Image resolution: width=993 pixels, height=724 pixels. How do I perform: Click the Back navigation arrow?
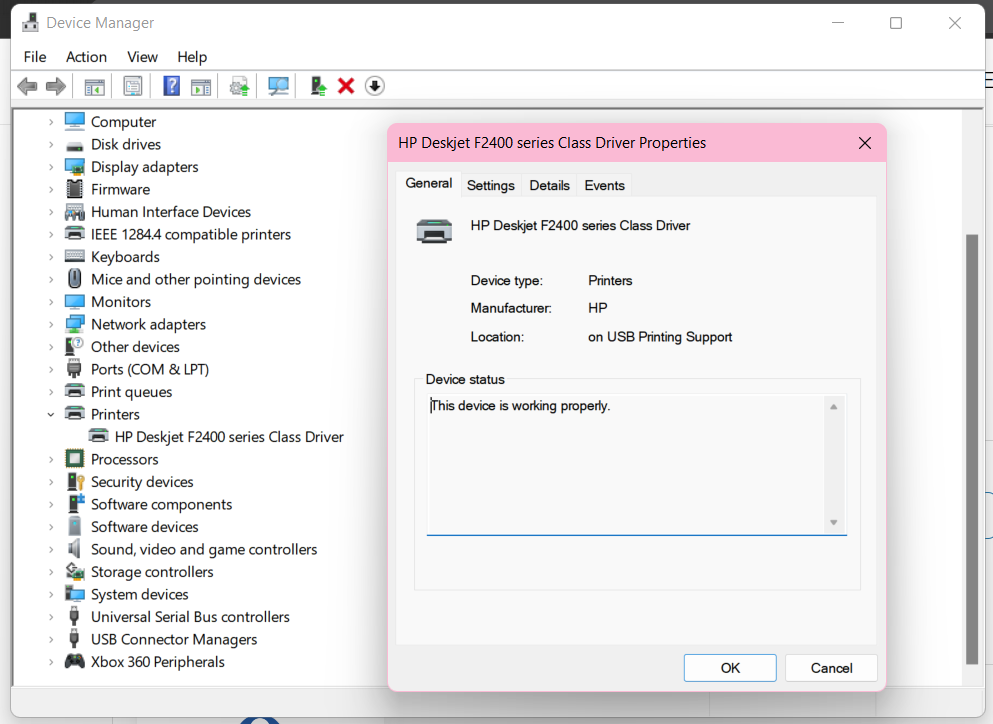pos(27,86)
